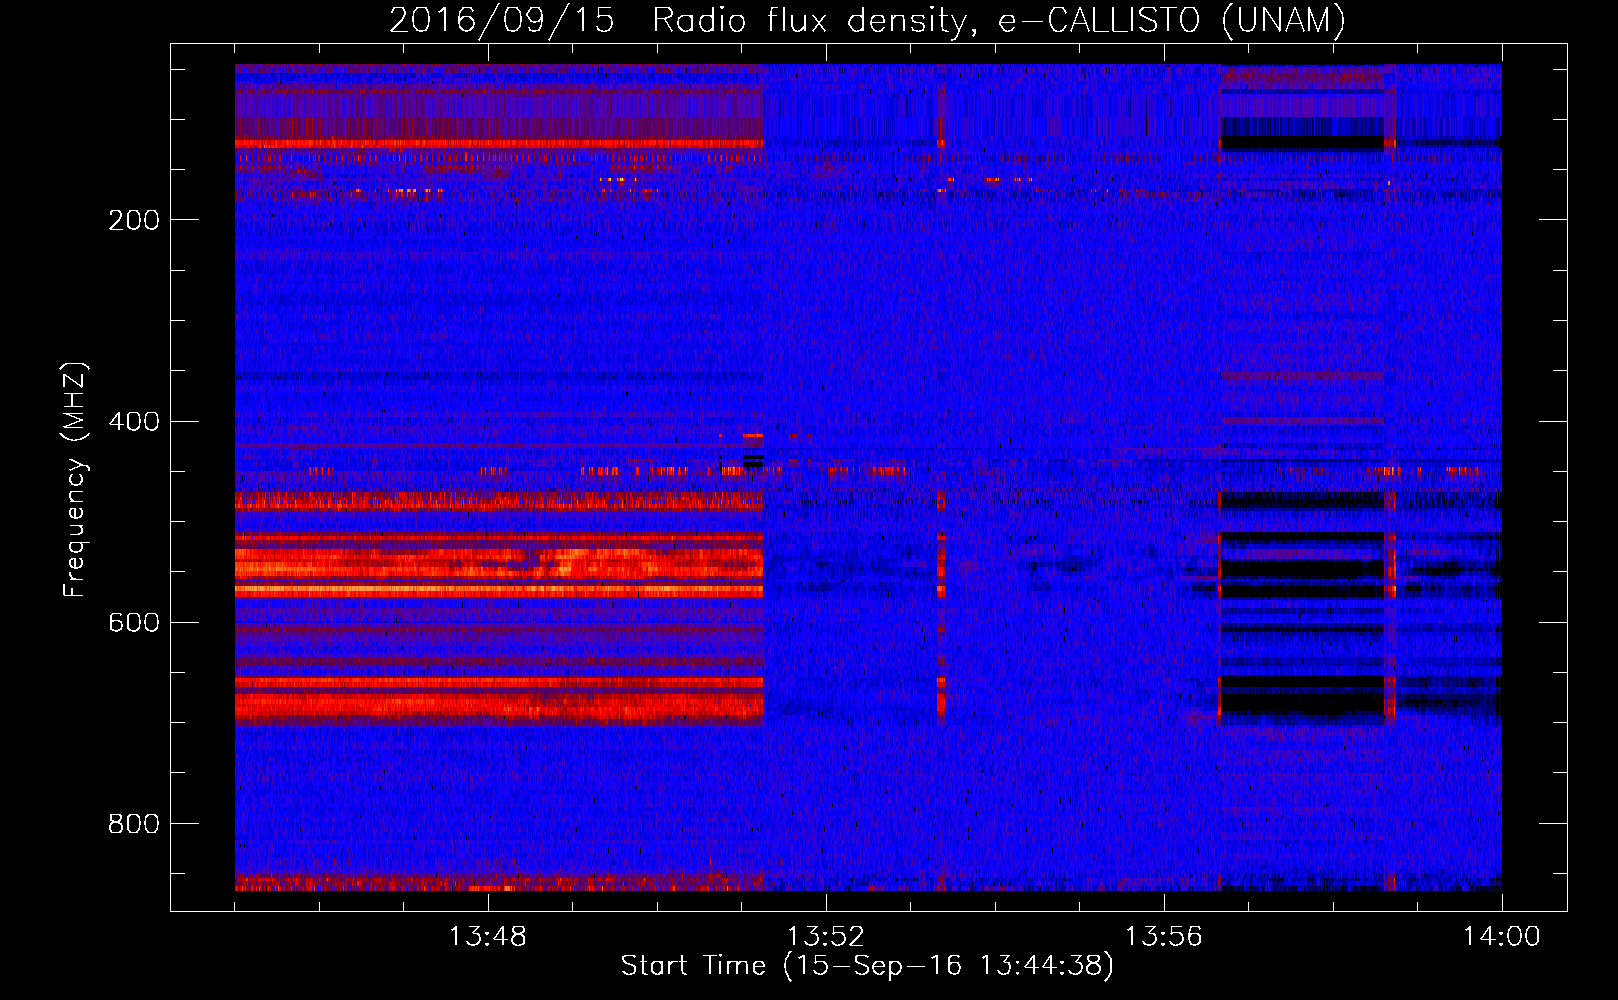The width and height of the screenshot is (1618, 1000).
Task: Click the 13:52 time tick label
Action: pos(825,937)
